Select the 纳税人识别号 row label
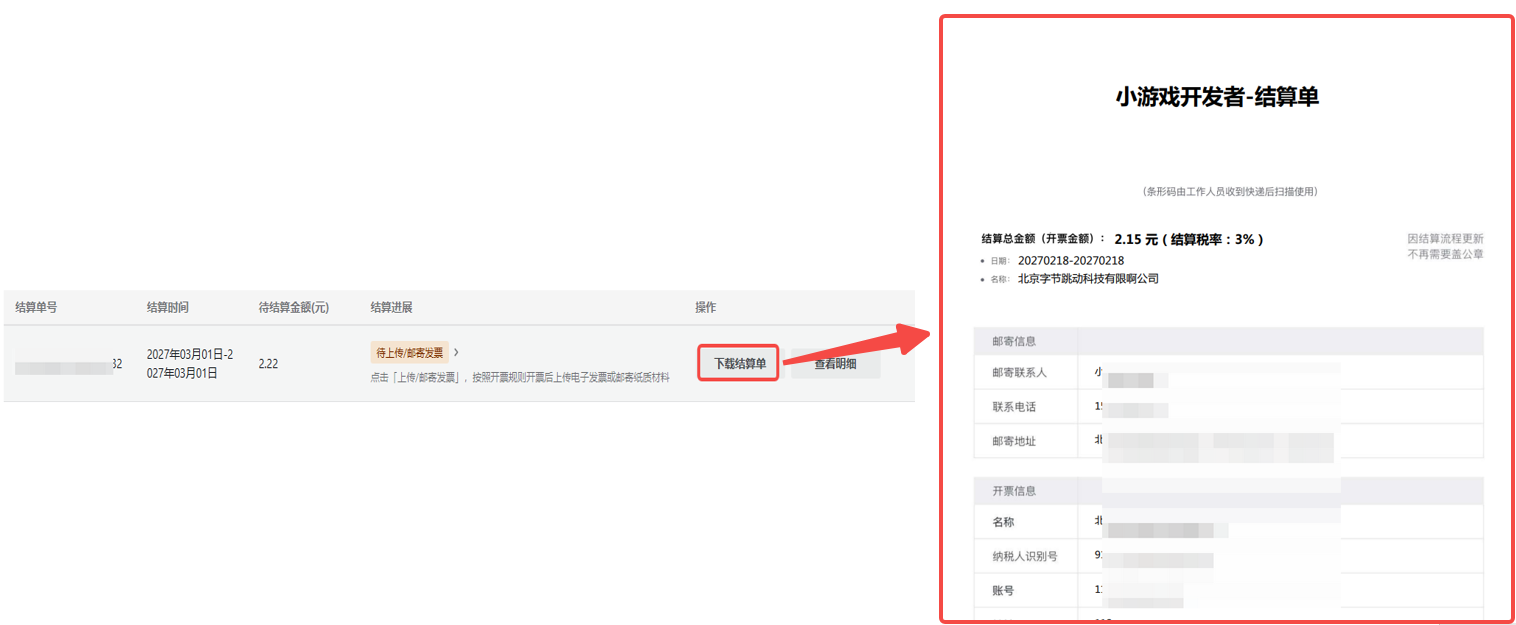Image resolution: width=1516 pixels, height=625 pixels. (x=1024, y=556)
